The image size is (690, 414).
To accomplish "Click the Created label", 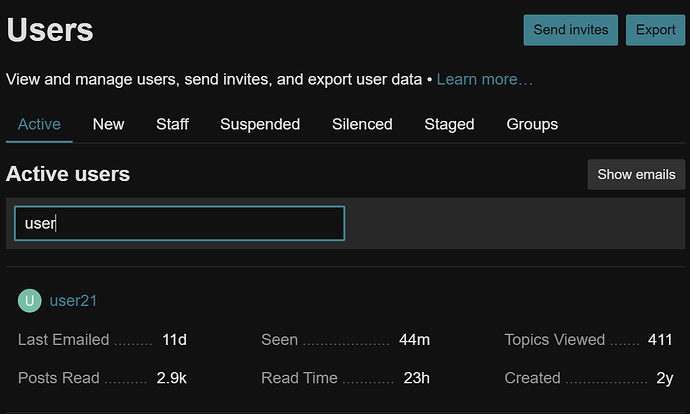I will coord(532,378).
